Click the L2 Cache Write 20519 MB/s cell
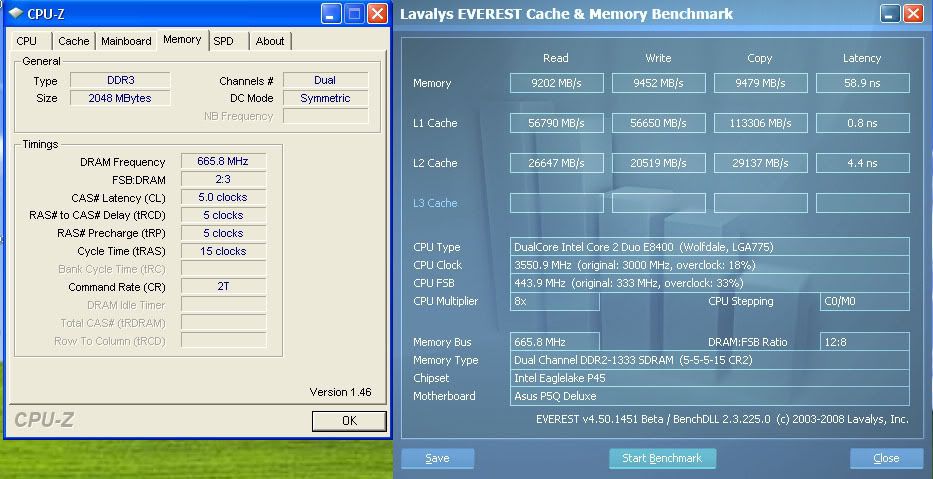The width and height of the screenshot is (933, 479). click(659, 163)
